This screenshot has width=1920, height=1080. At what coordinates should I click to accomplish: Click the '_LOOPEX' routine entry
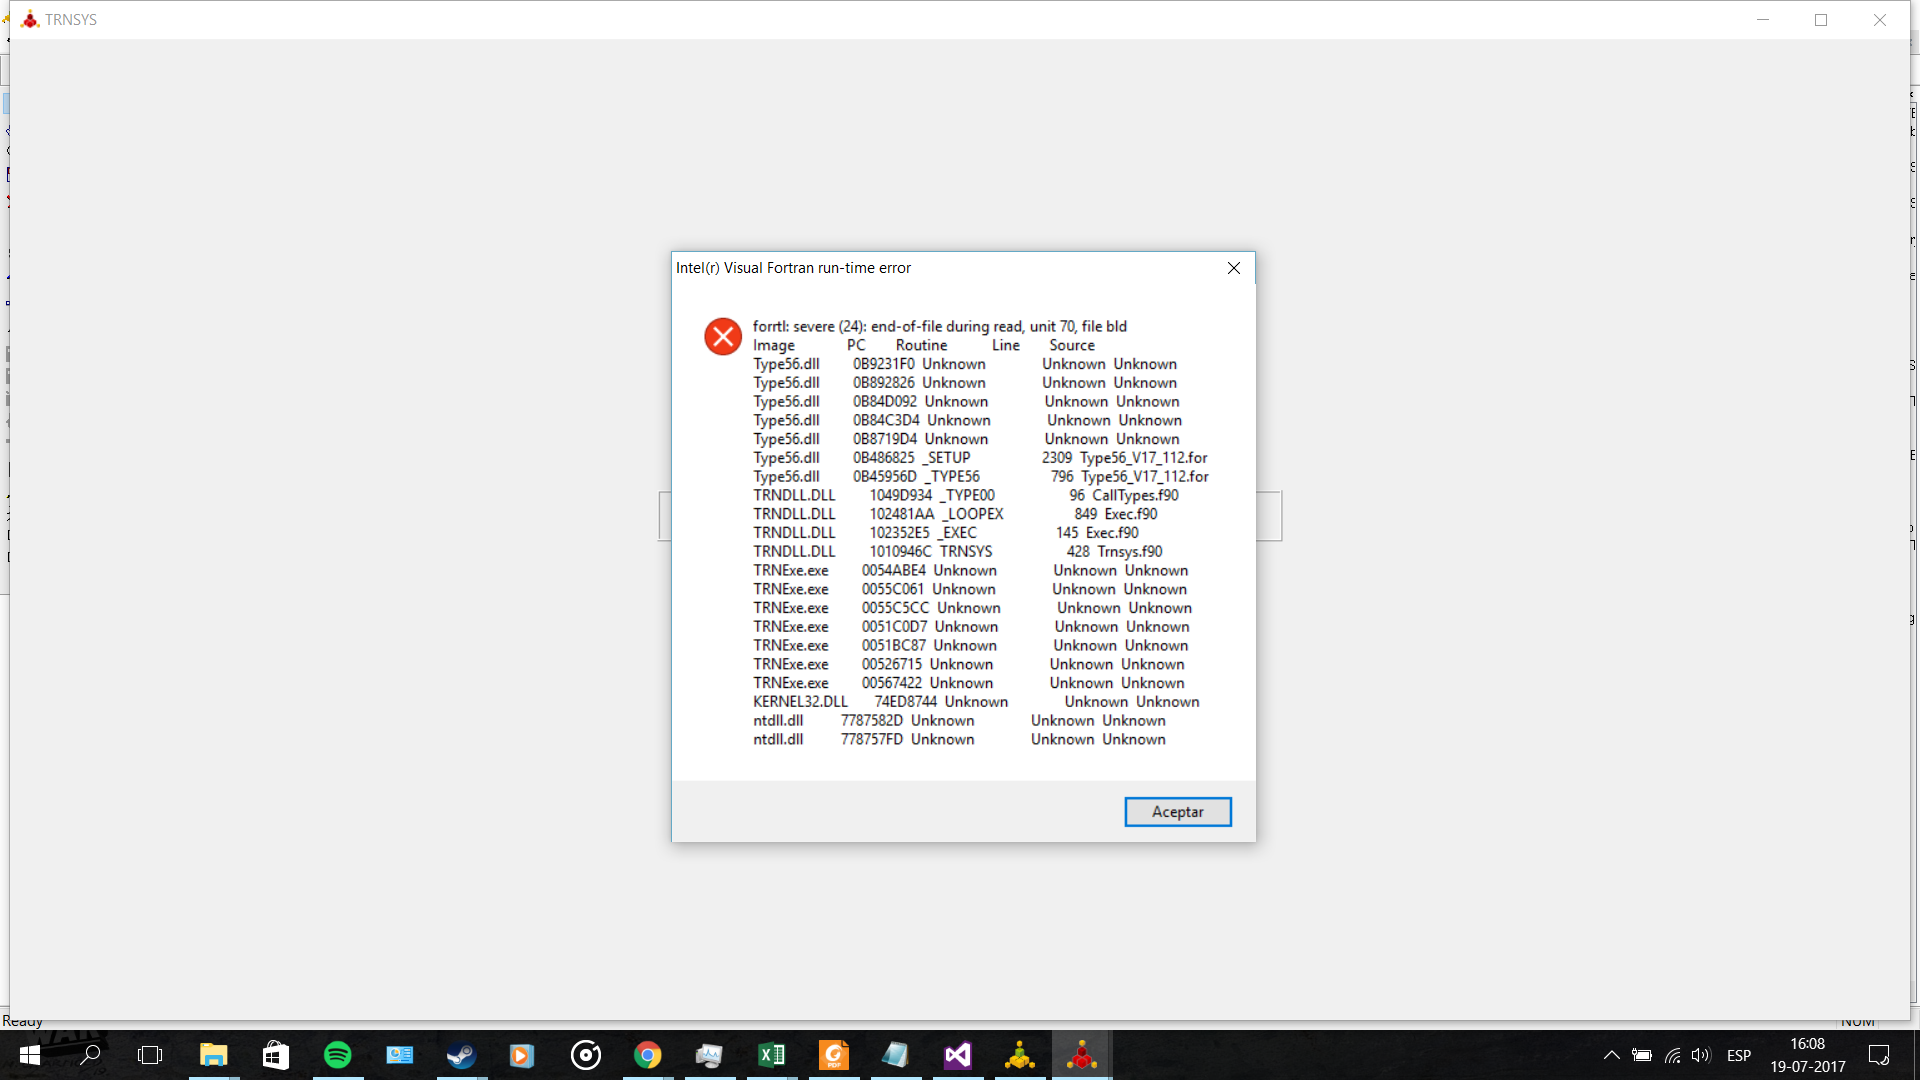973,514
